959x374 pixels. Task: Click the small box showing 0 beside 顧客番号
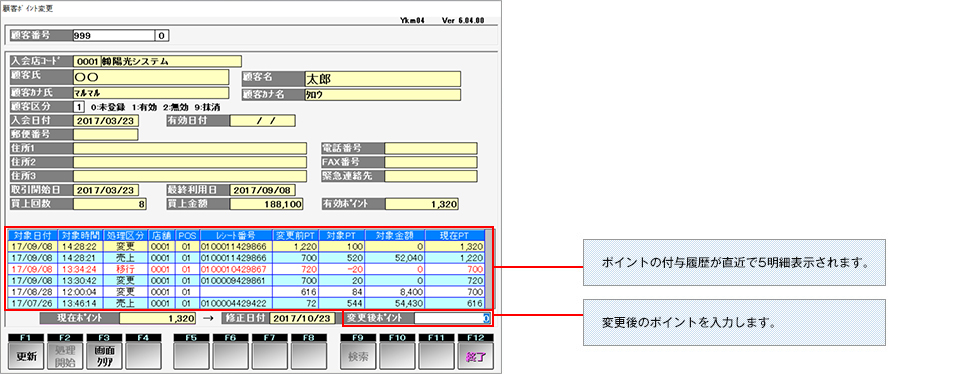point(162,35)
